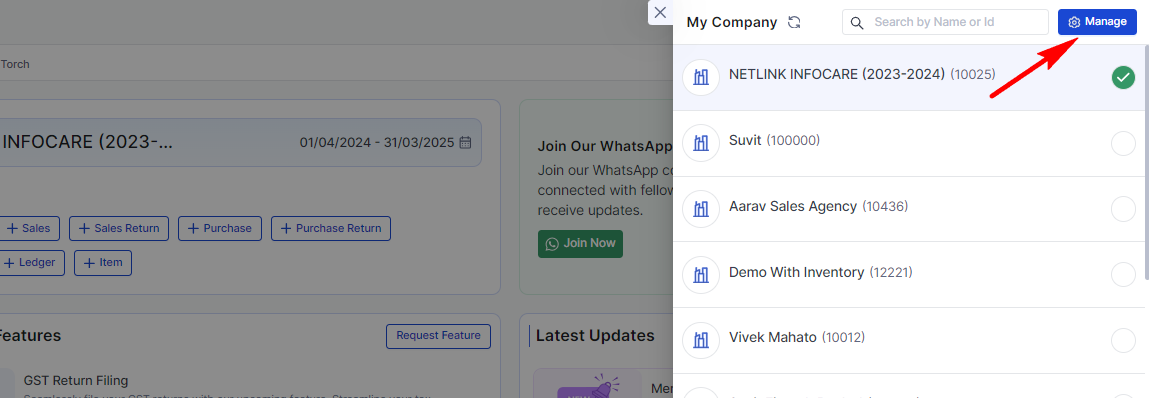The height and width of the screenshot is (398, 1149).
Task: Select the Vivek Mahato radio option
Action: 1123,340
